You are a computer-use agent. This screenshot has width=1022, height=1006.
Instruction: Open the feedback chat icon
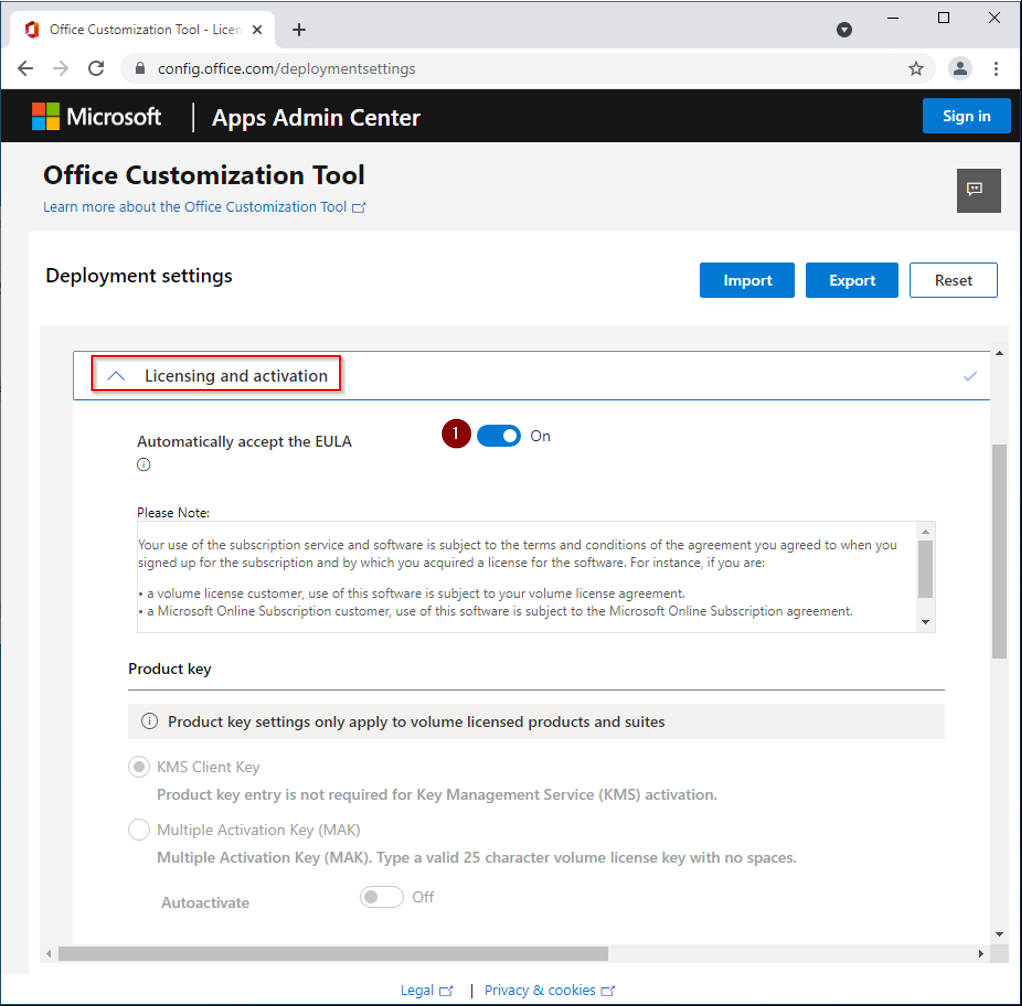(x=978, y=190)
